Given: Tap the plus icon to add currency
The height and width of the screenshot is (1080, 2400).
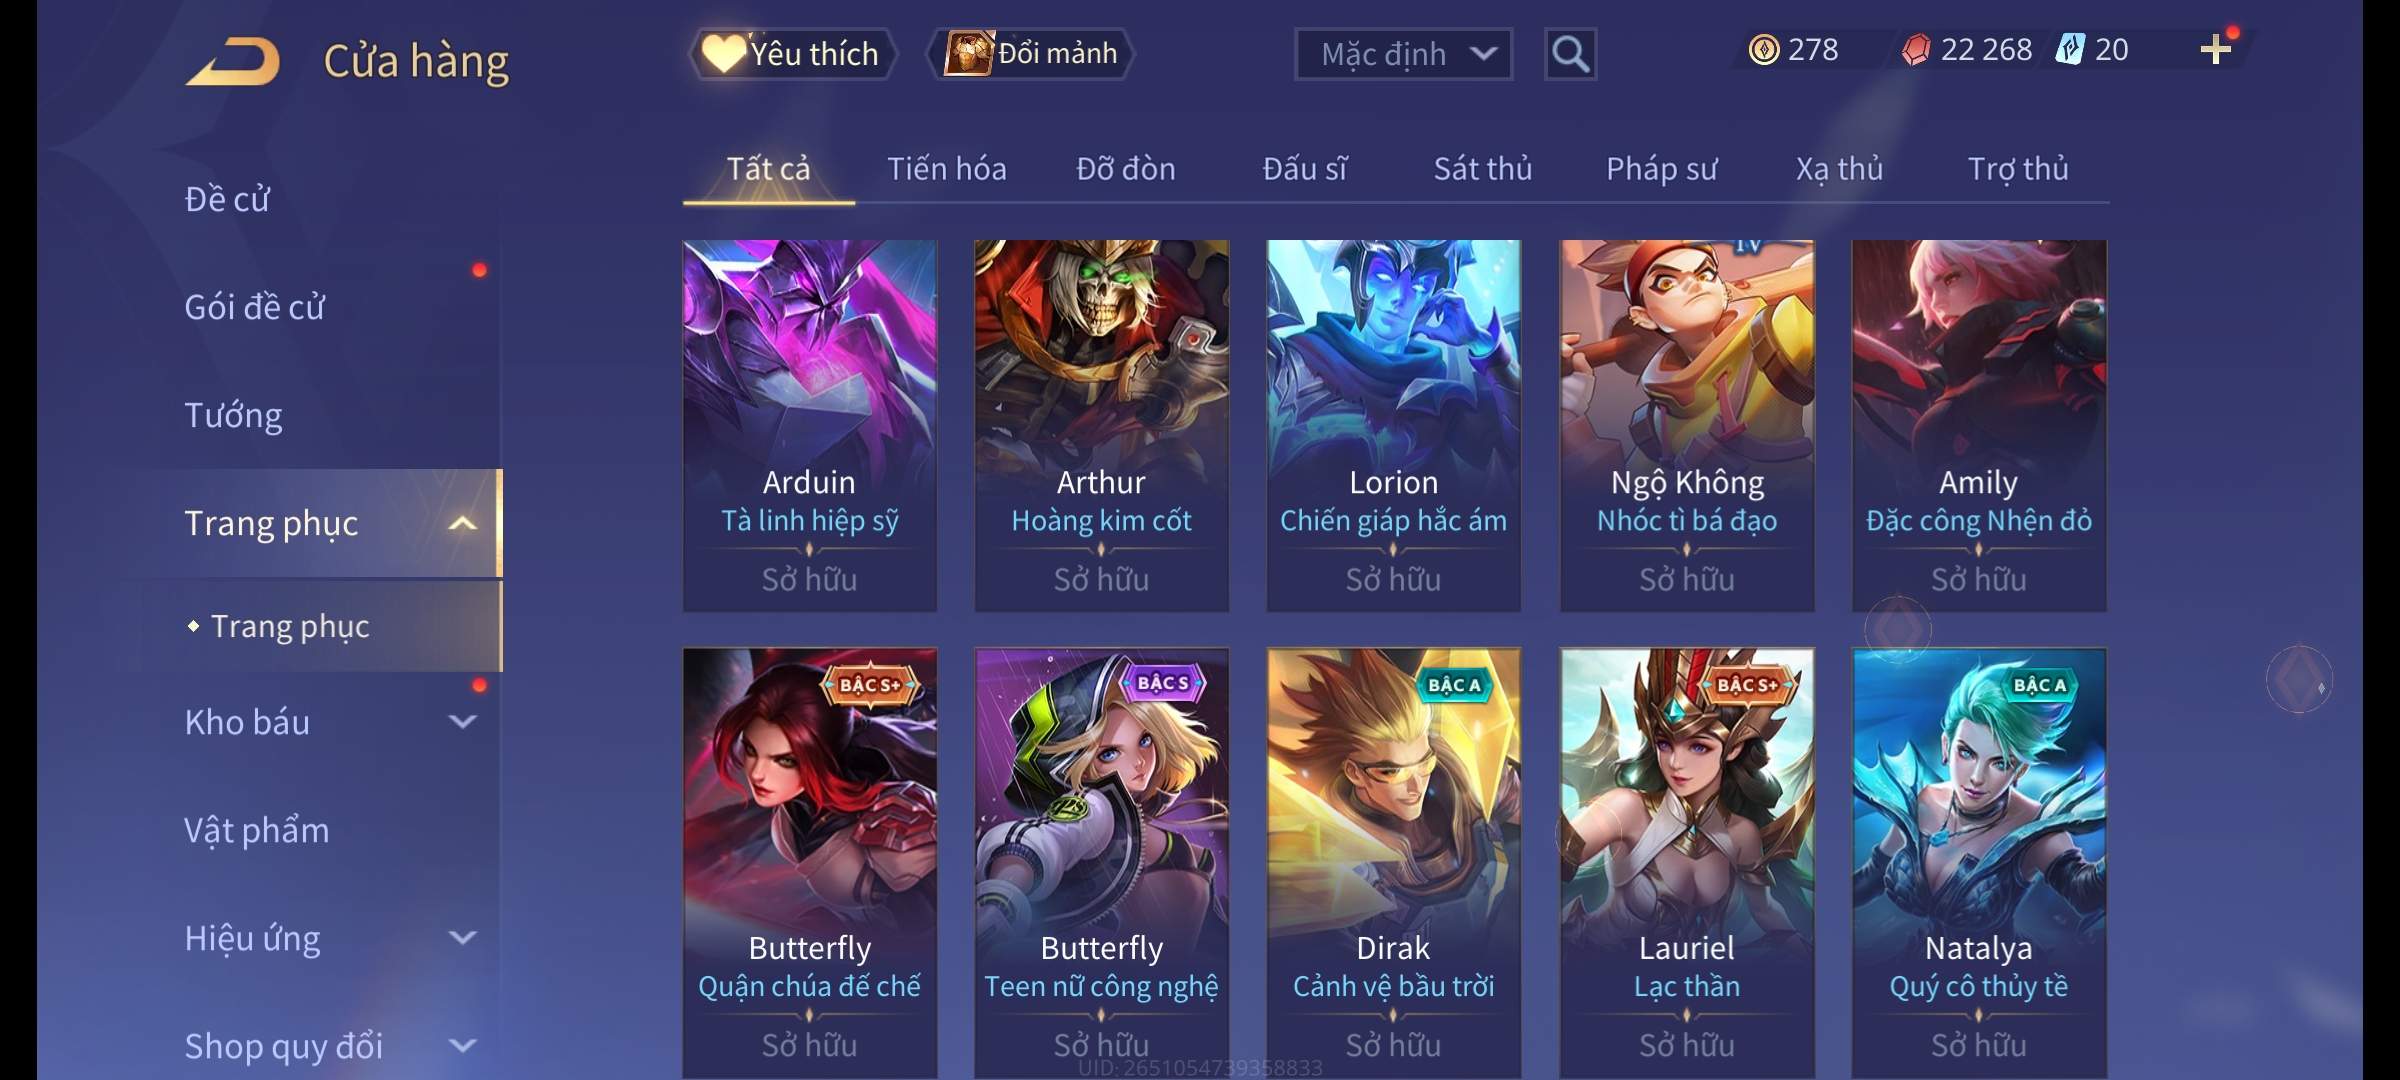Looking at the screenshot, I should click(x=2216, y=50).
